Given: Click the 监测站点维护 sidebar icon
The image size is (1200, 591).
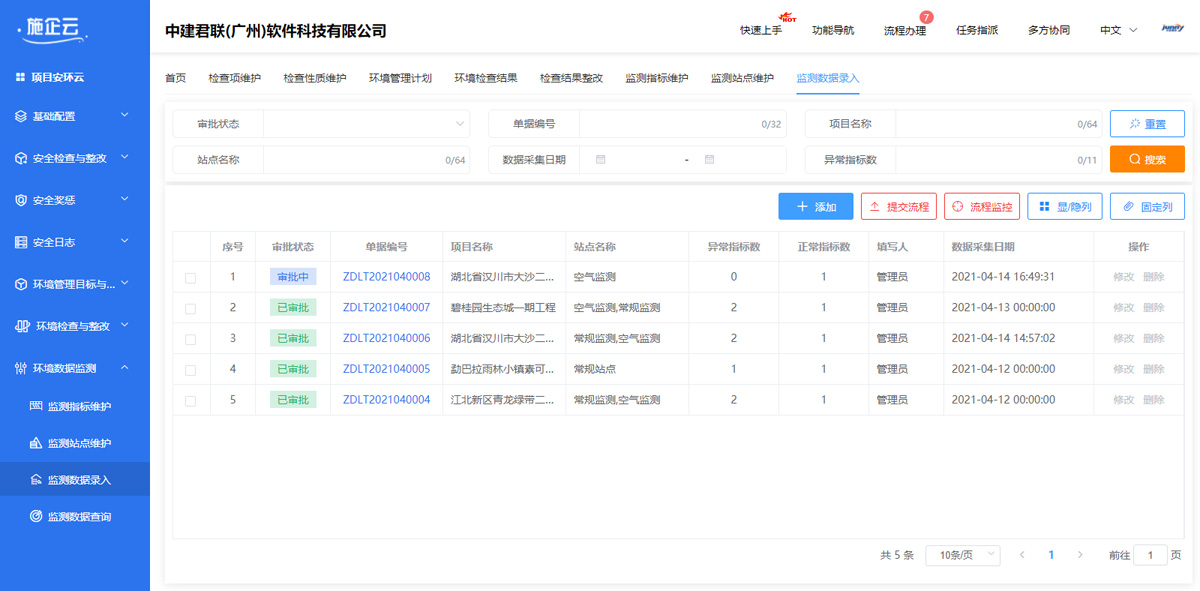Looking at the screenshot, I should coord(37,443).
